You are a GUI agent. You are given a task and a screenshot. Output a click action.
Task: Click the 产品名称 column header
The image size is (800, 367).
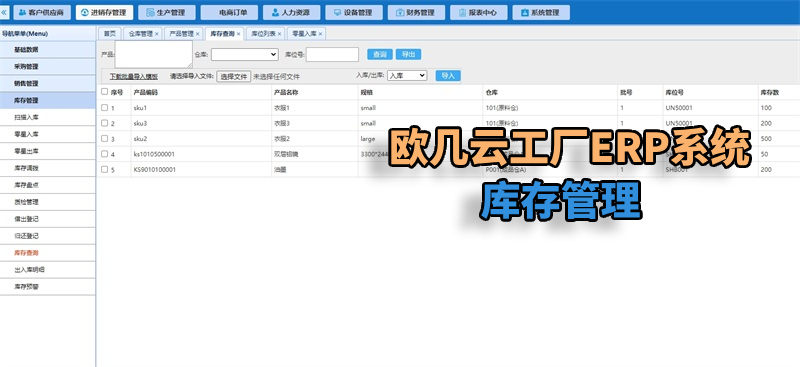(286, 92)
